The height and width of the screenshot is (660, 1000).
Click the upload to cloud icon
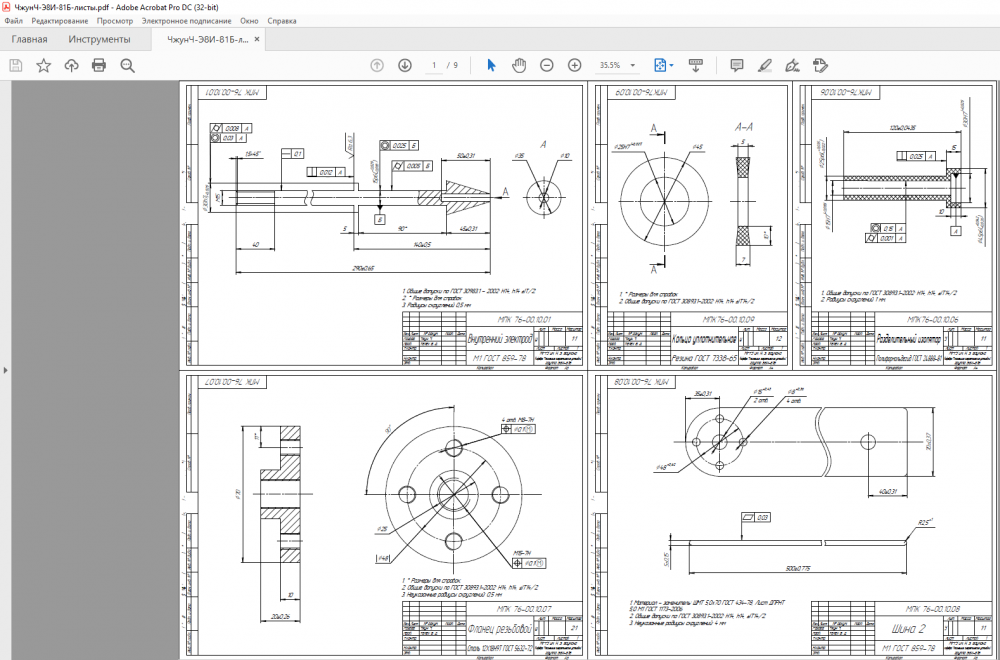pos(71,65)
